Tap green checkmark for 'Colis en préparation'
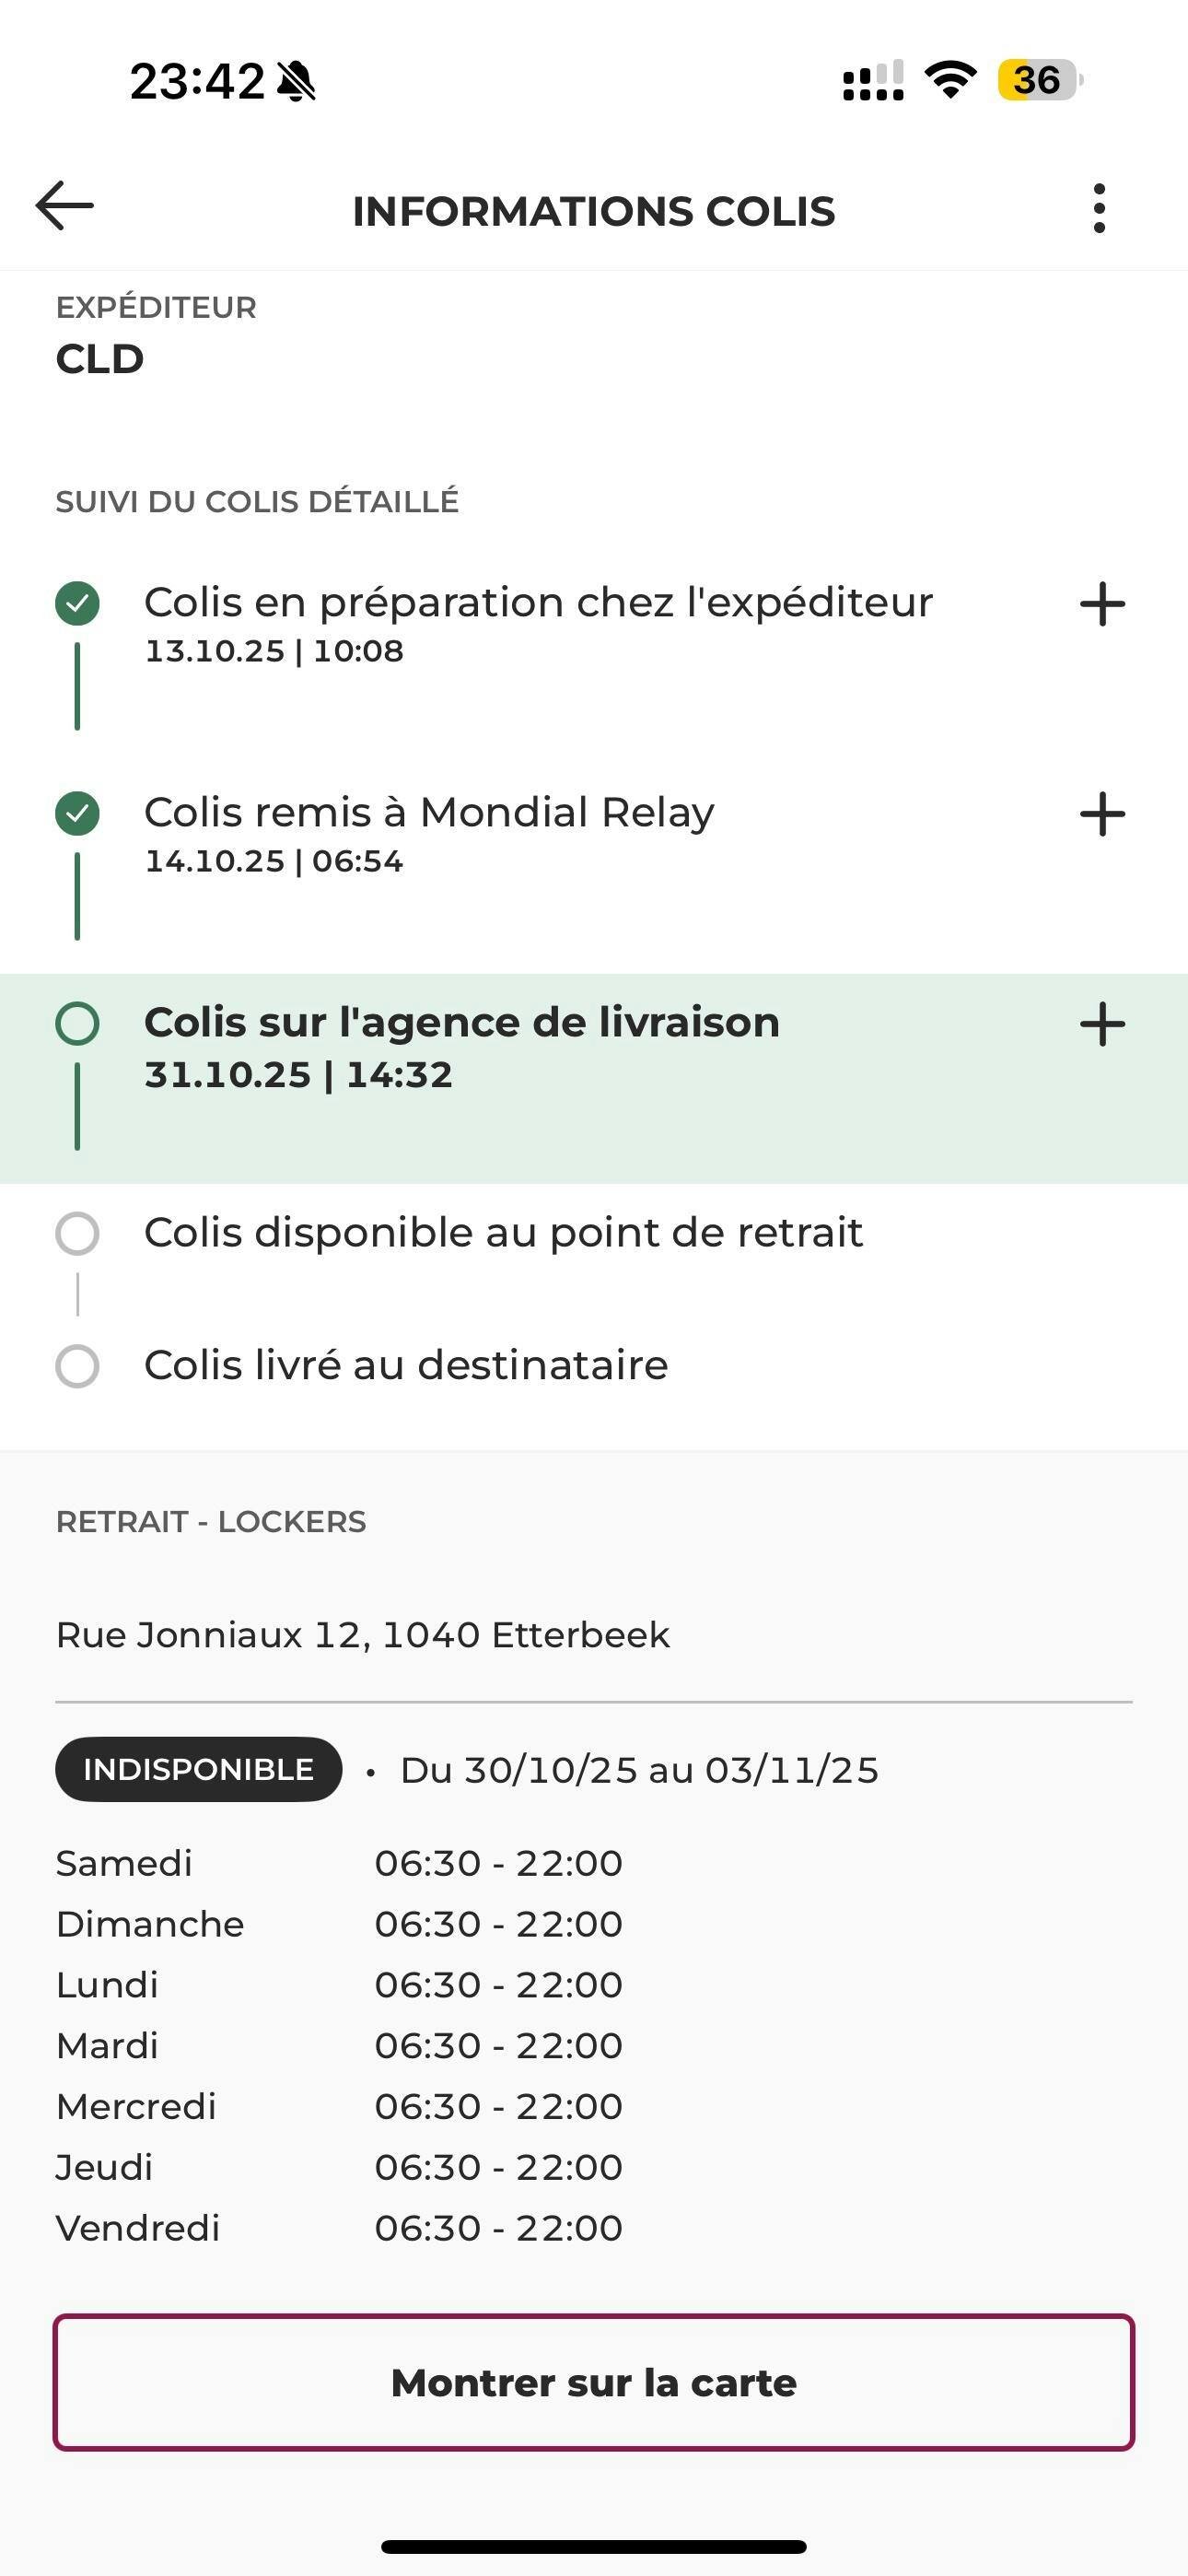This screenshot has height=2576, width=1188. [x=77, y=604]
